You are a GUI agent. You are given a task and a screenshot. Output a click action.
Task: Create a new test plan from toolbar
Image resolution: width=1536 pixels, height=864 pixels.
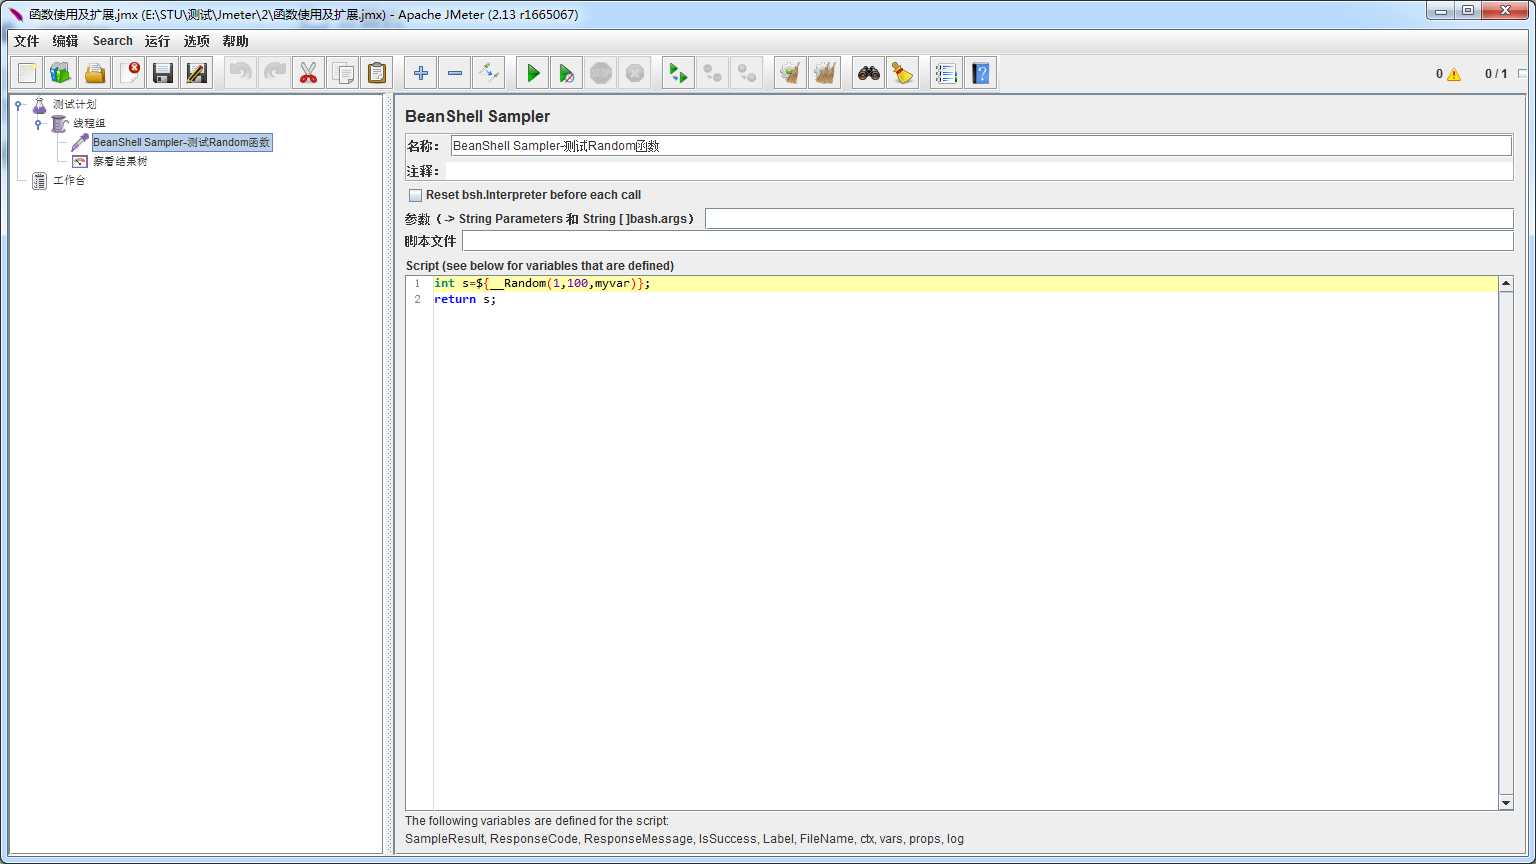27,73
